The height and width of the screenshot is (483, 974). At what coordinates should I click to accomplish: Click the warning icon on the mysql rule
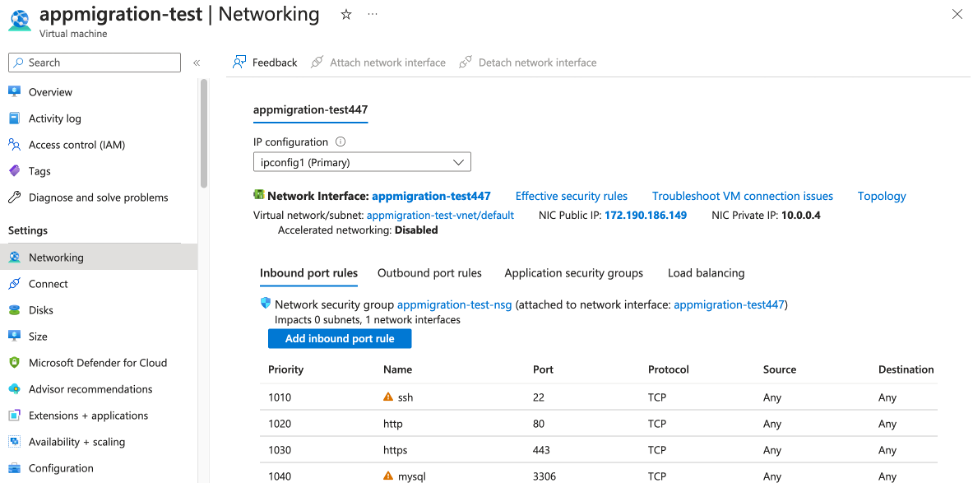(388, 476)
